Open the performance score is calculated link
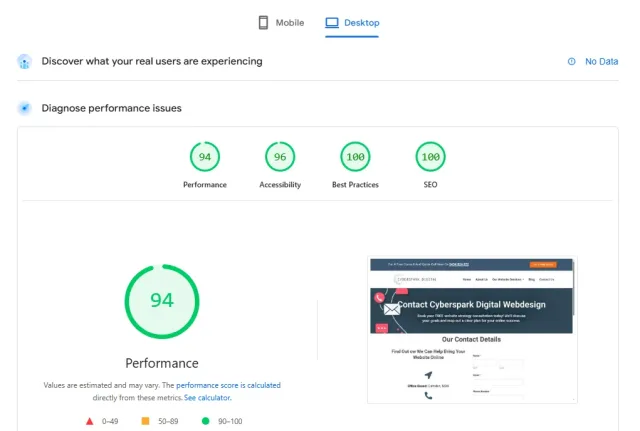Image resolution: width=640 pixels, height=431 pixels. pyautogui.click(x=228, y=385)
